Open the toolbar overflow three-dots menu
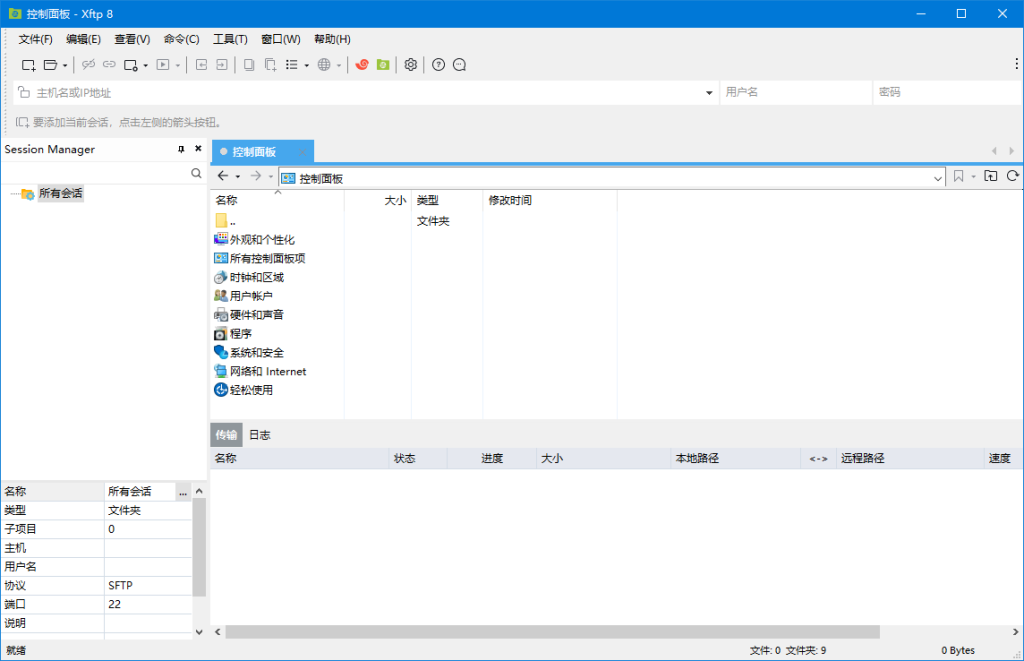 (1016, 63)
